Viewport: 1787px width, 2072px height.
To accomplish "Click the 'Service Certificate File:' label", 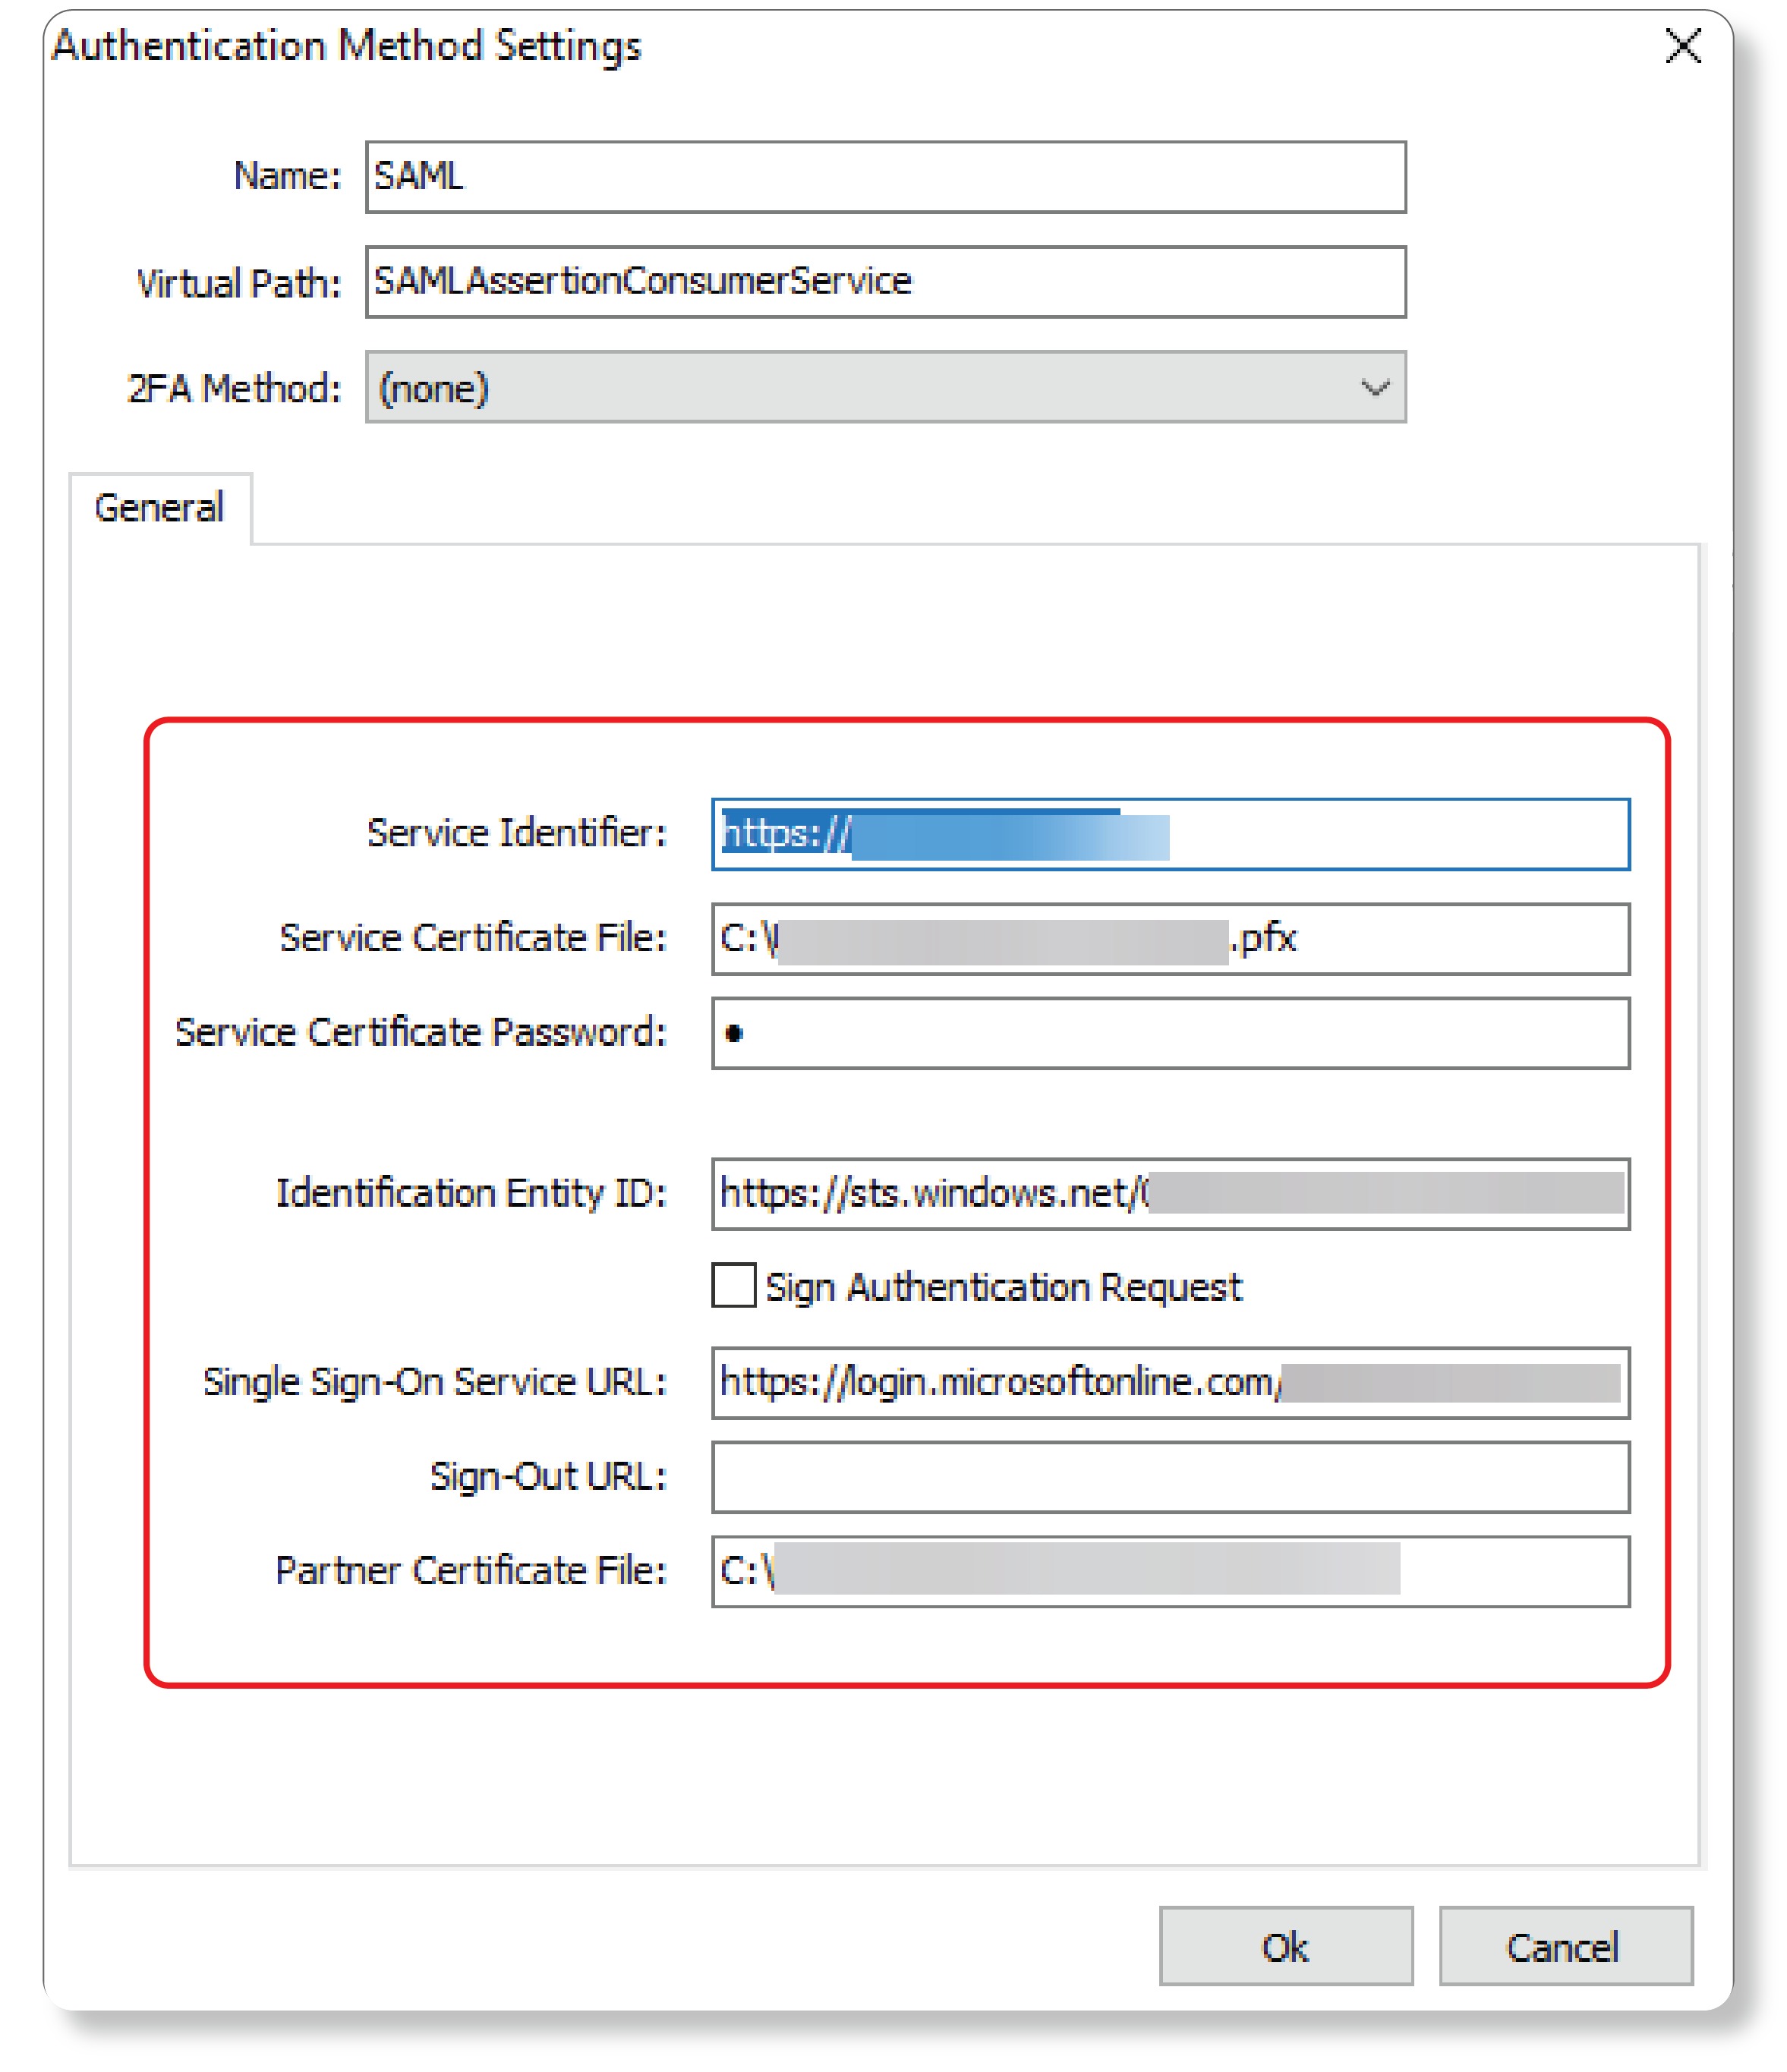I will tap(473, 938).
